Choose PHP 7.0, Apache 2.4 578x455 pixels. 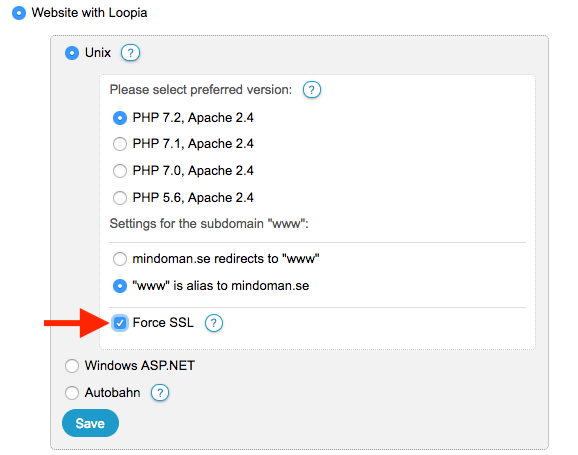pyautogui.click(x=120, y=171)
